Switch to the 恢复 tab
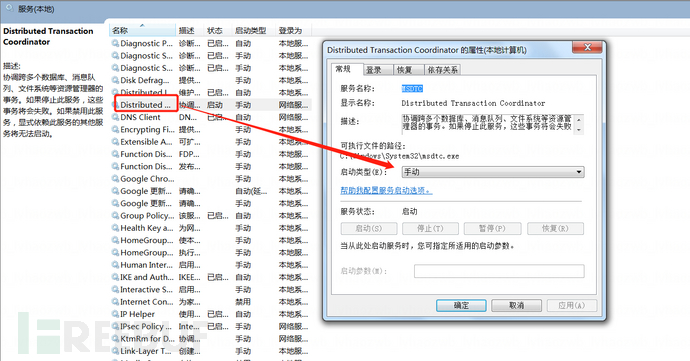Screen dimensions: 690x361 (408, 70)
